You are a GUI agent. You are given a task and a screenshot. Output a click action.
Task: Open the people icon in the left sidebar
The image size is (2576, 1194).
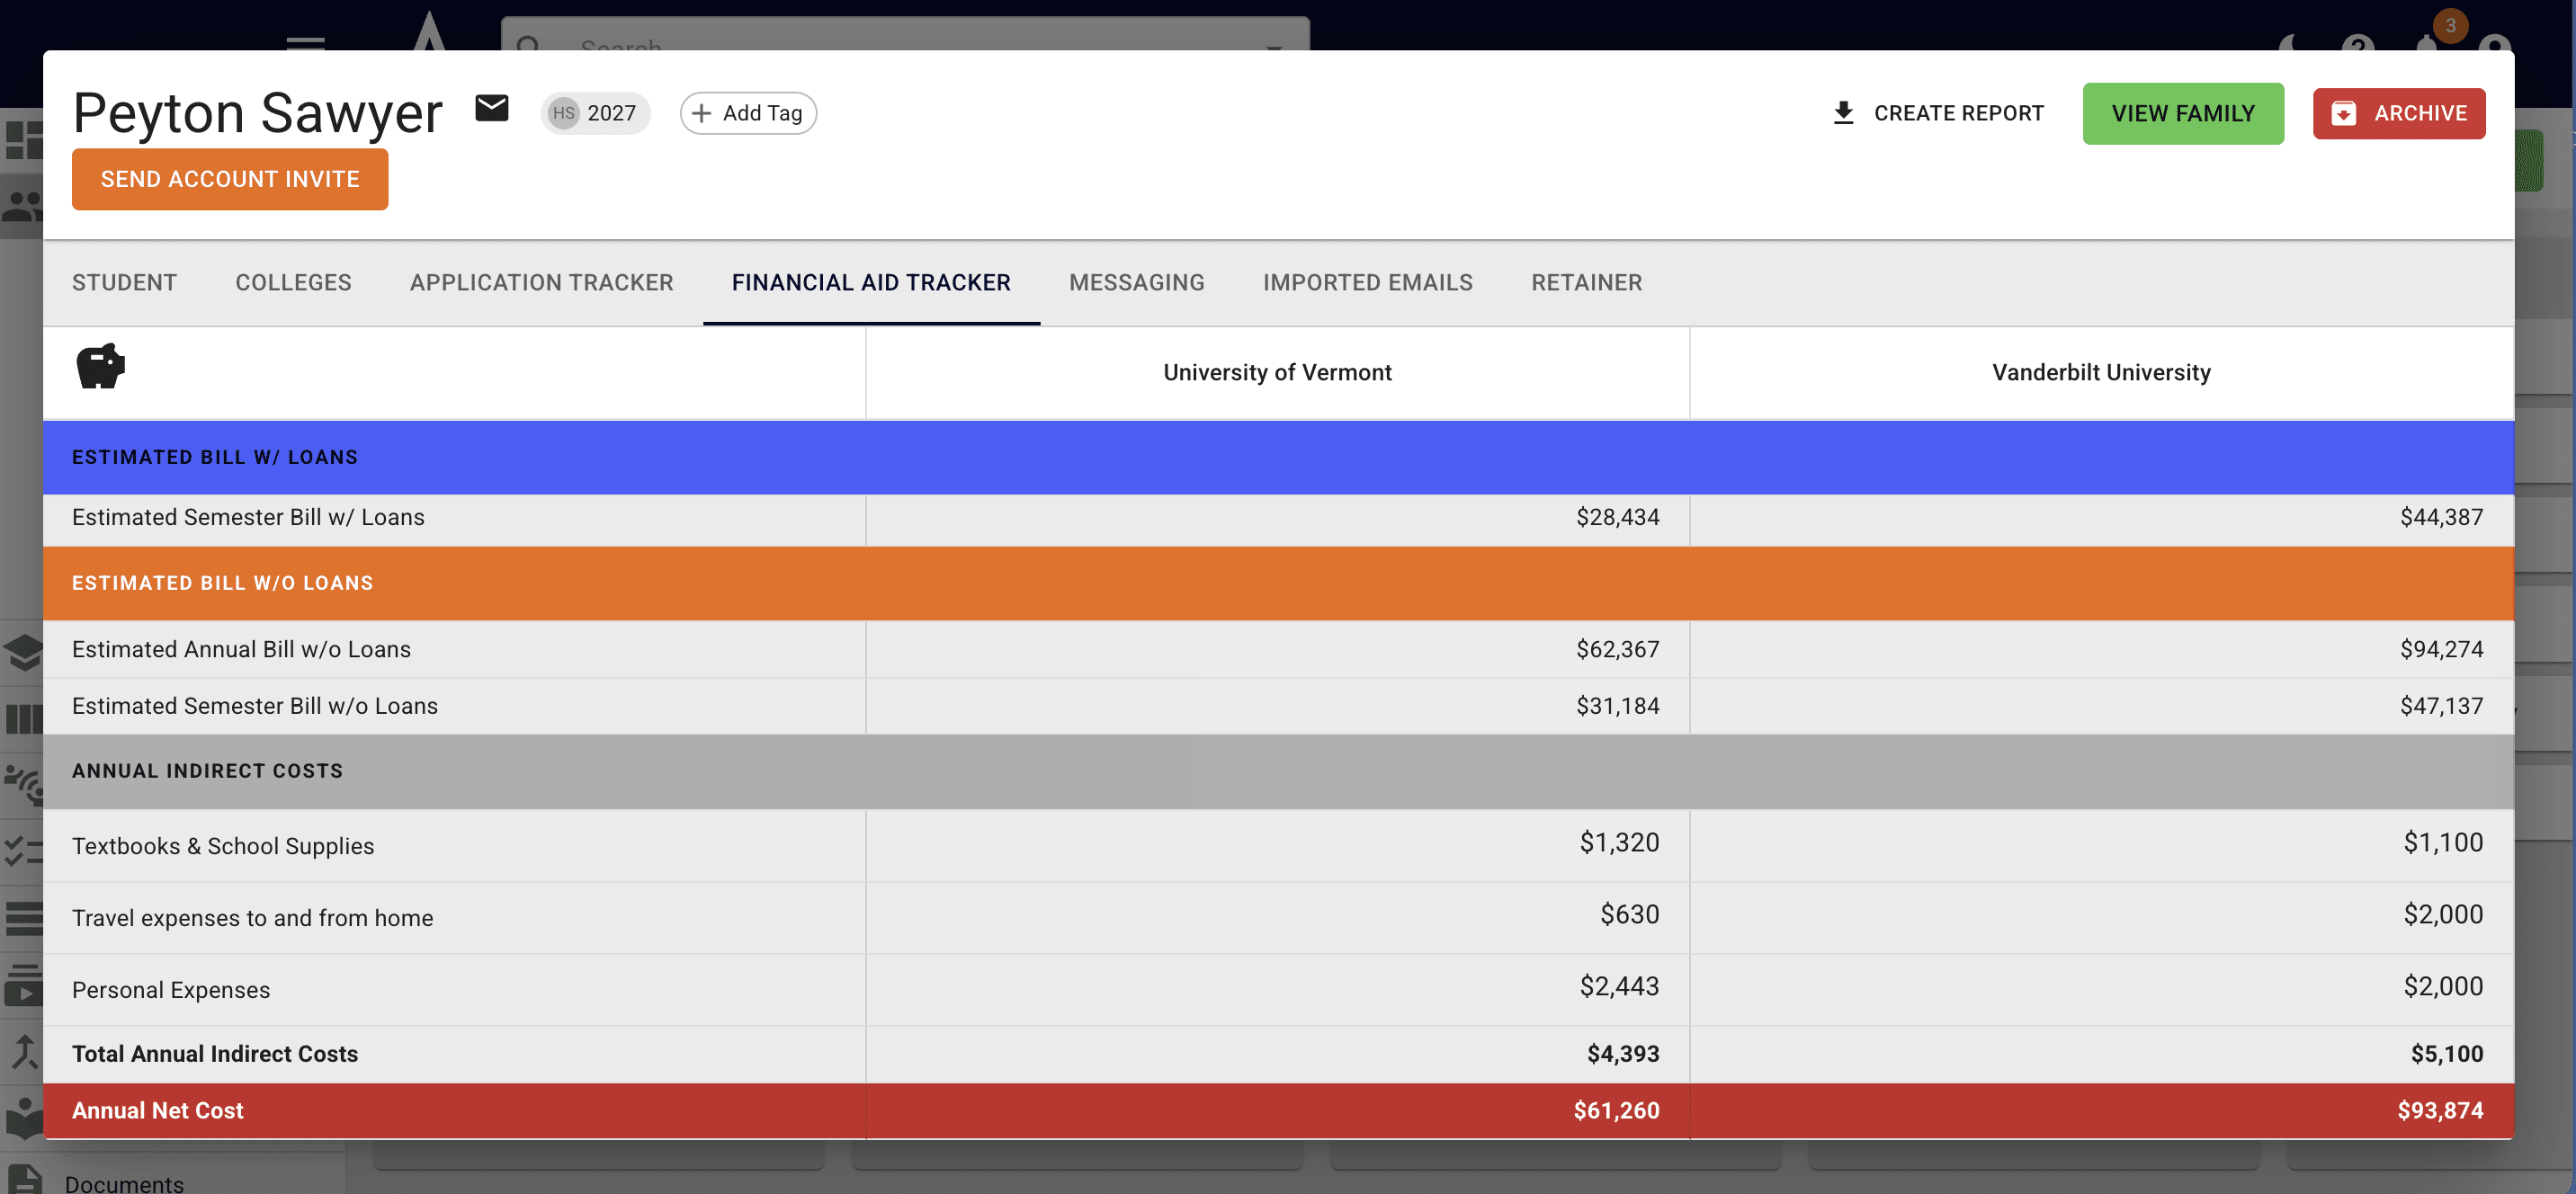[22, 207]
